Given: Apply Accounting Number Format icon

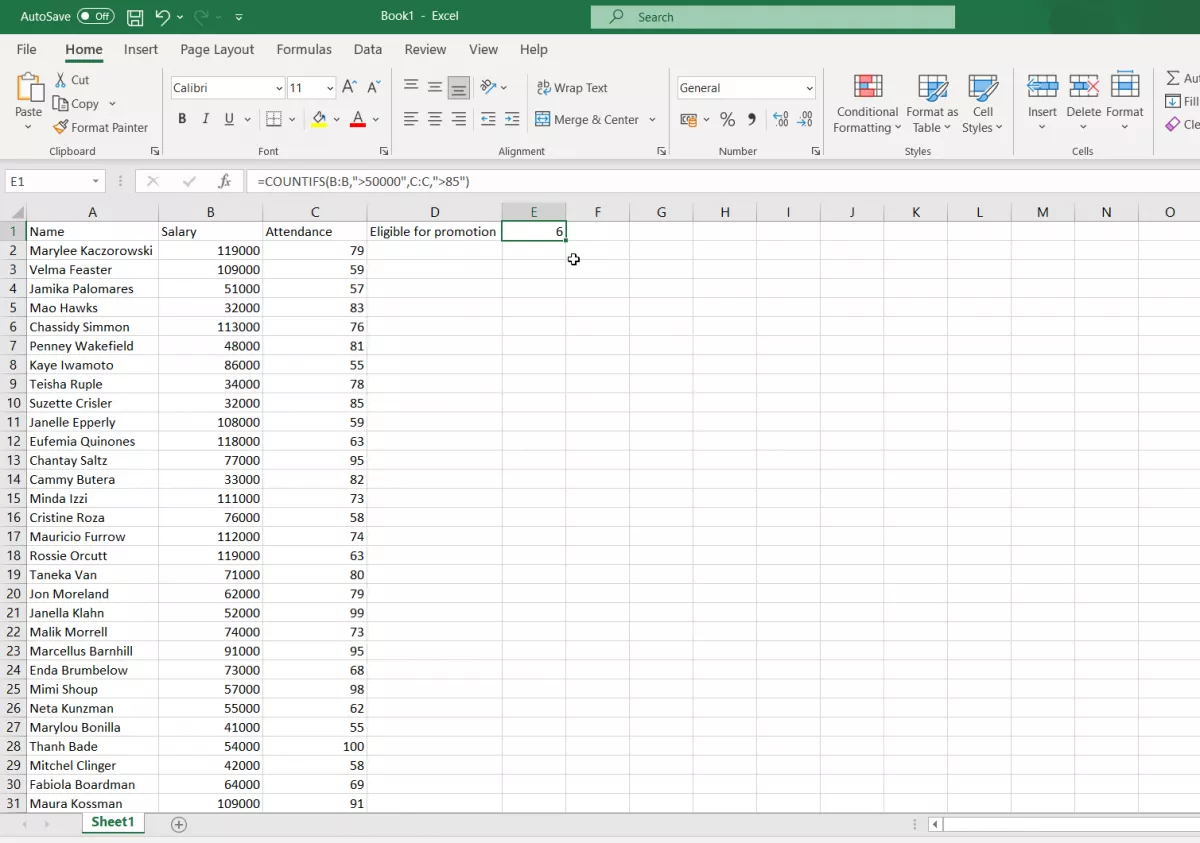Looking at the screenshot, I should [688, 119].
